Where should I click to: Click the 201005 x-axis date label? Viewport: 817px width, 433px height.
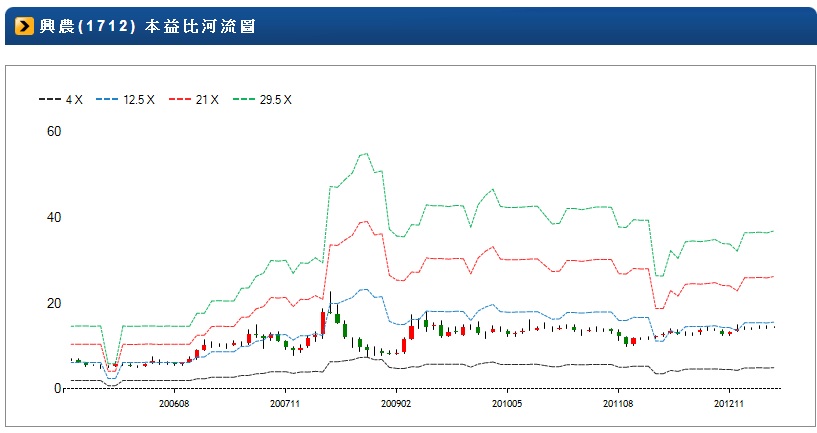tap(507, 404)
